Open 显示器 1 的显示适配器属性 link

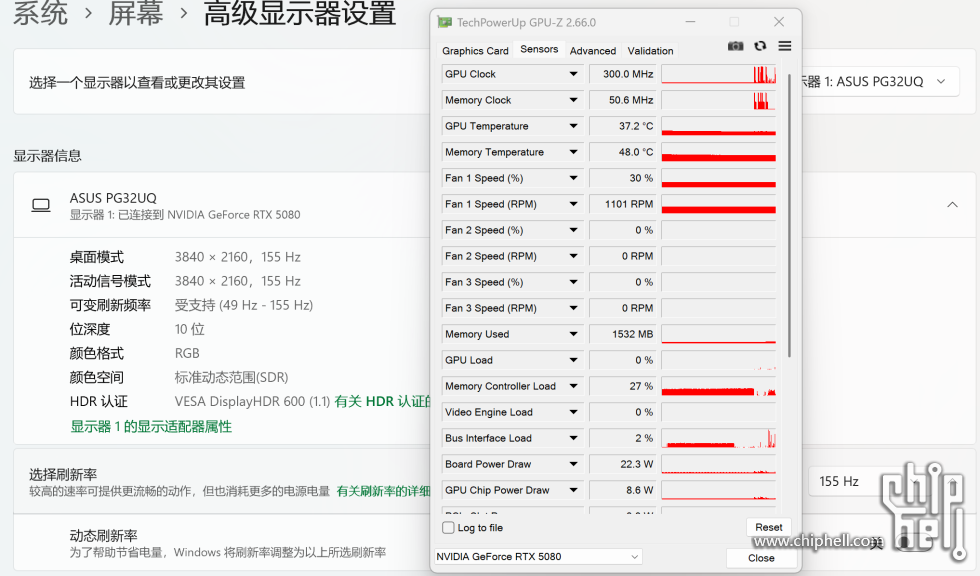(x=151, y=427)
